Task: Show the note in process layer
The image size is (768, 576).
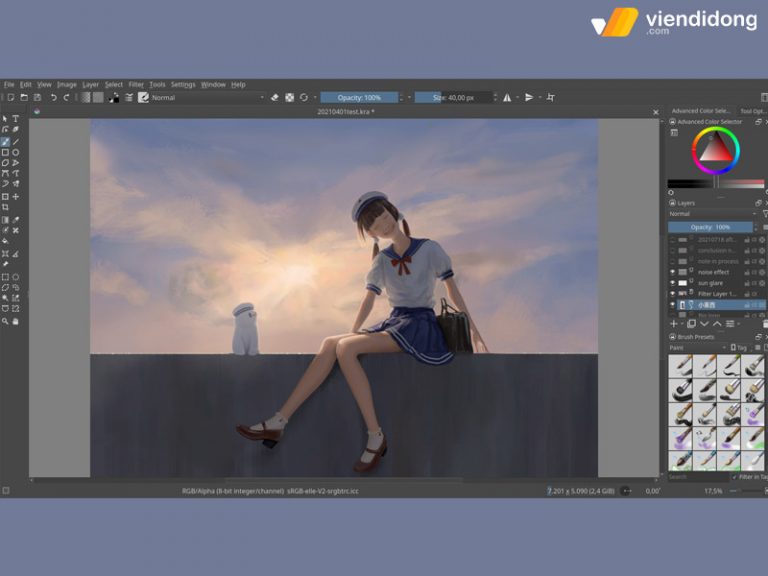Action: (x=672, y=261)
